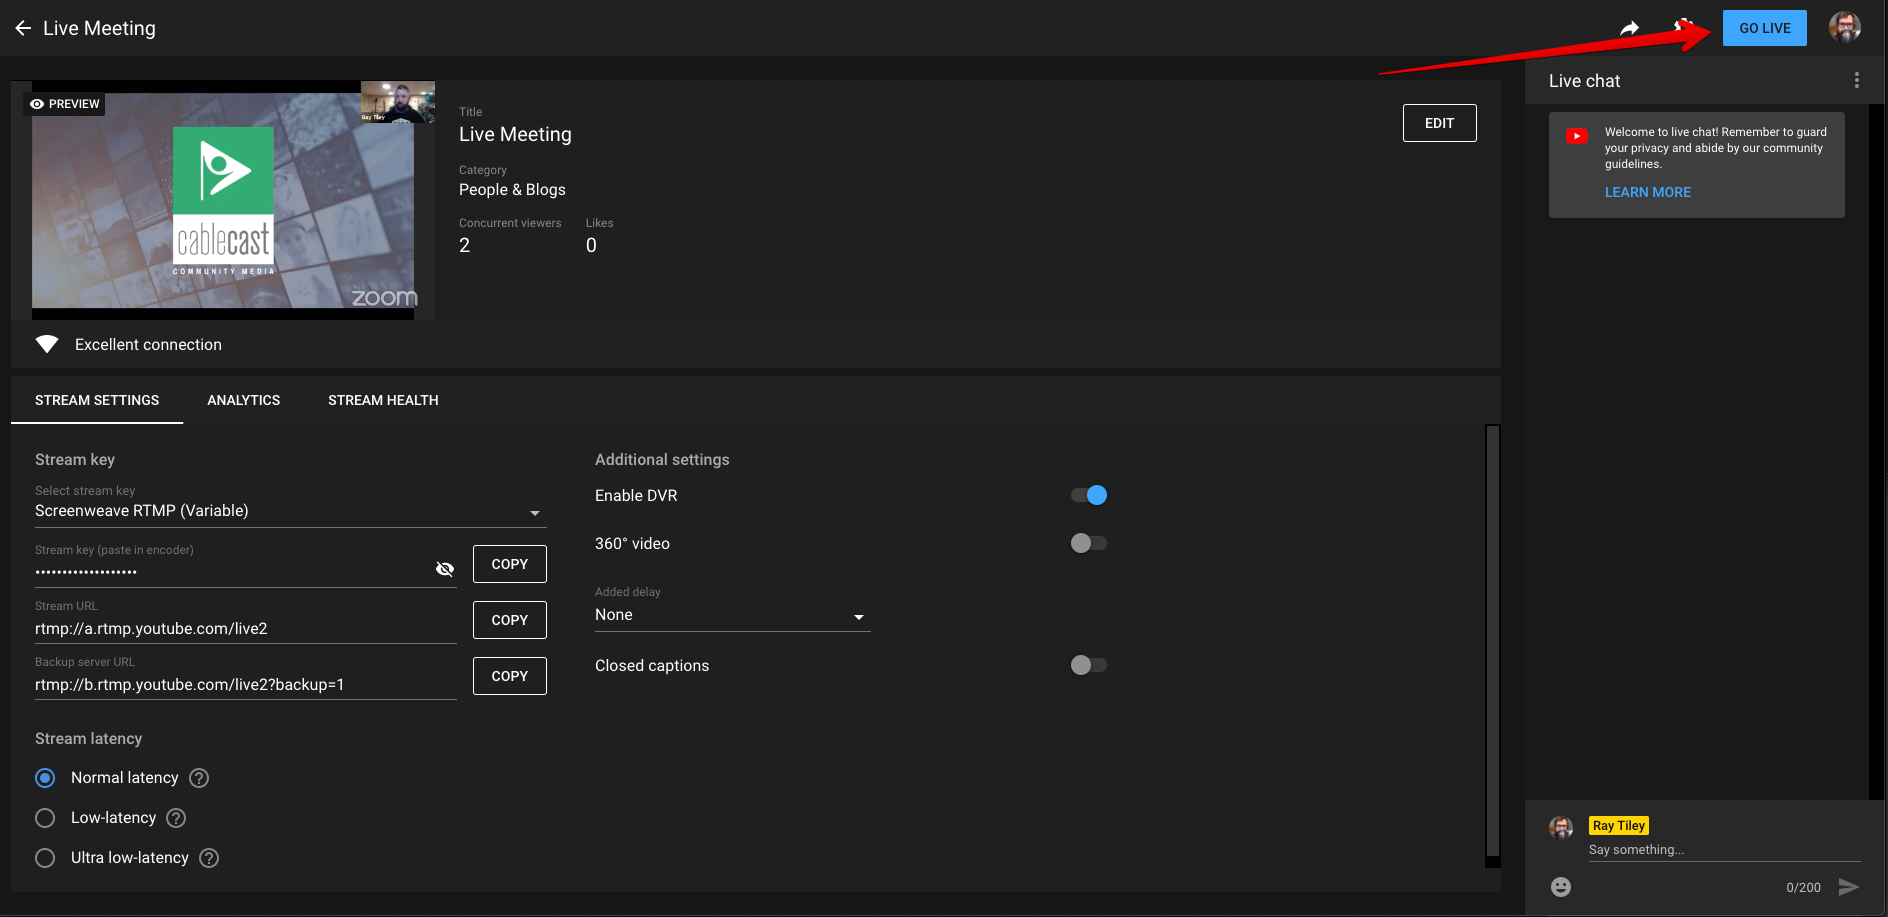Select the Normal latency radio button
Viewport: 1888px width, 917px height.
click(45, 778)
